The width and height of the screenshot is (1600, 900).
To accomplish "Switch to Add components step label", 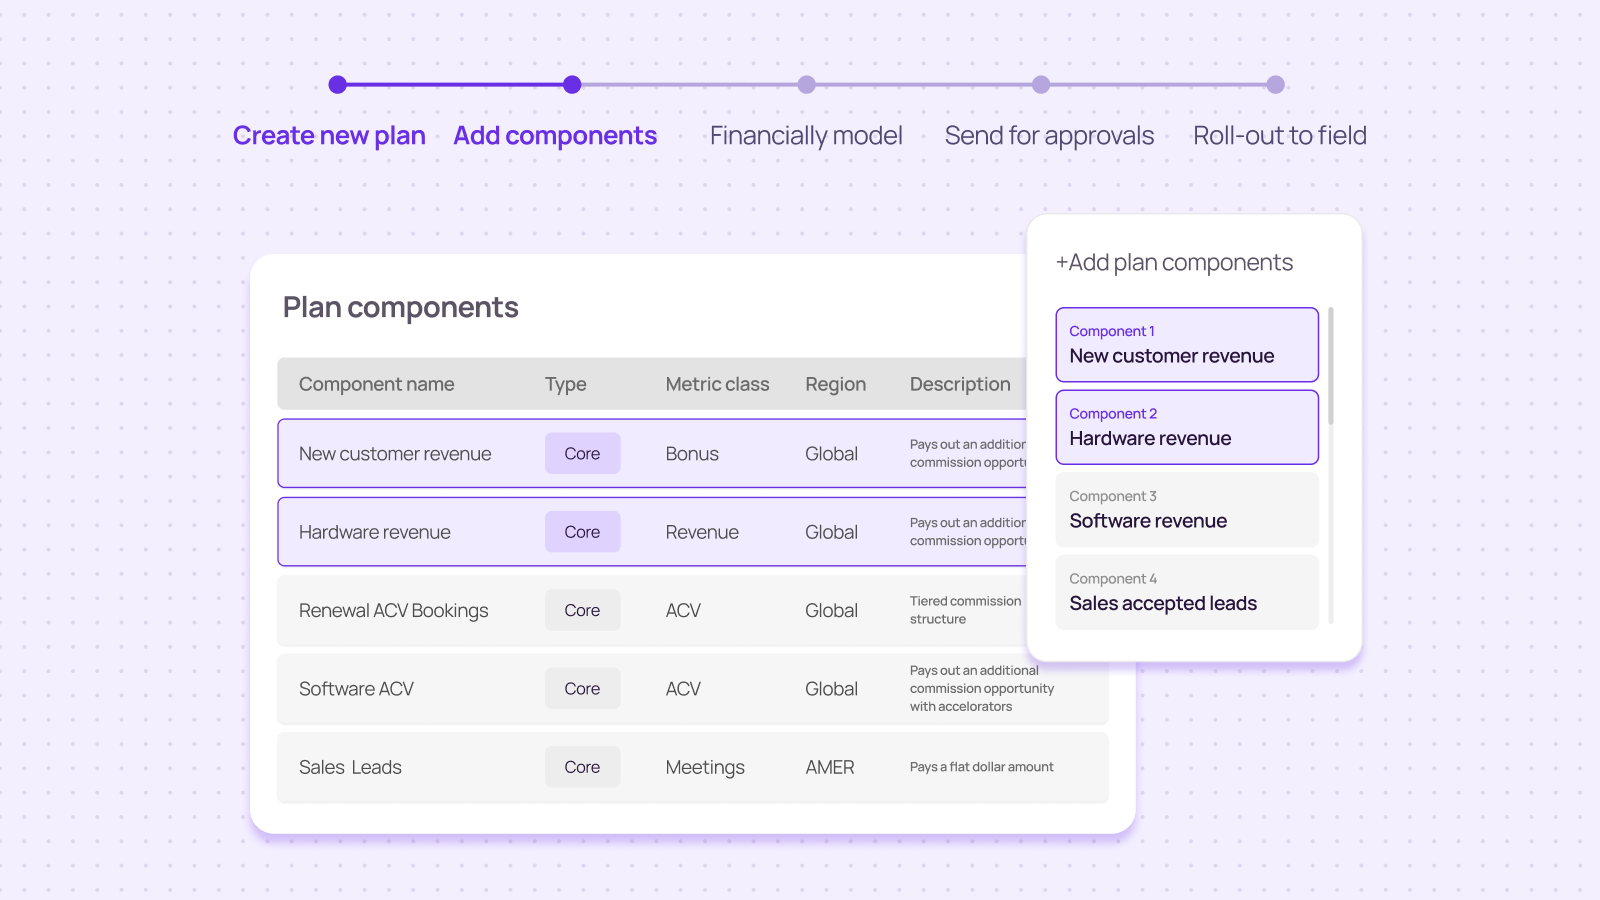I will (555, 136).
